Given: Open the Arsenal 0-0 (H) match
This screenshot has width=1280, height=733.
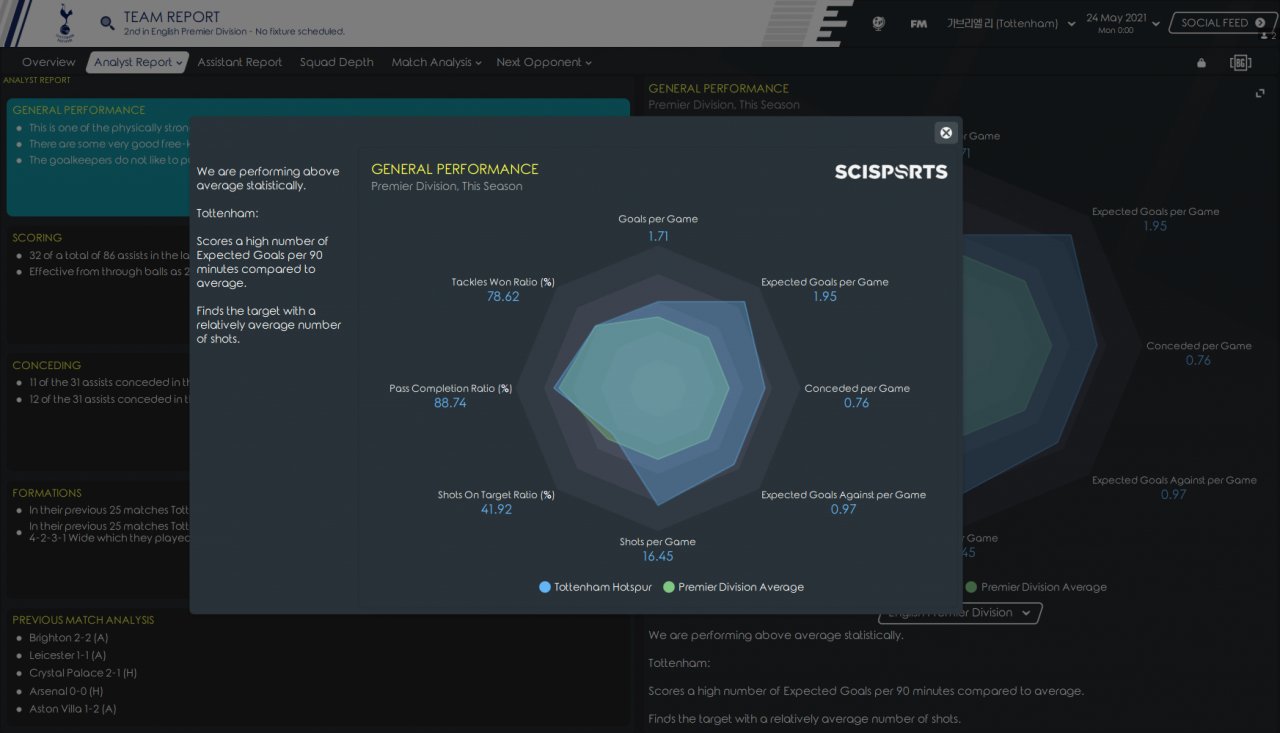Looking at the screenshot, I should pos(66,691).
